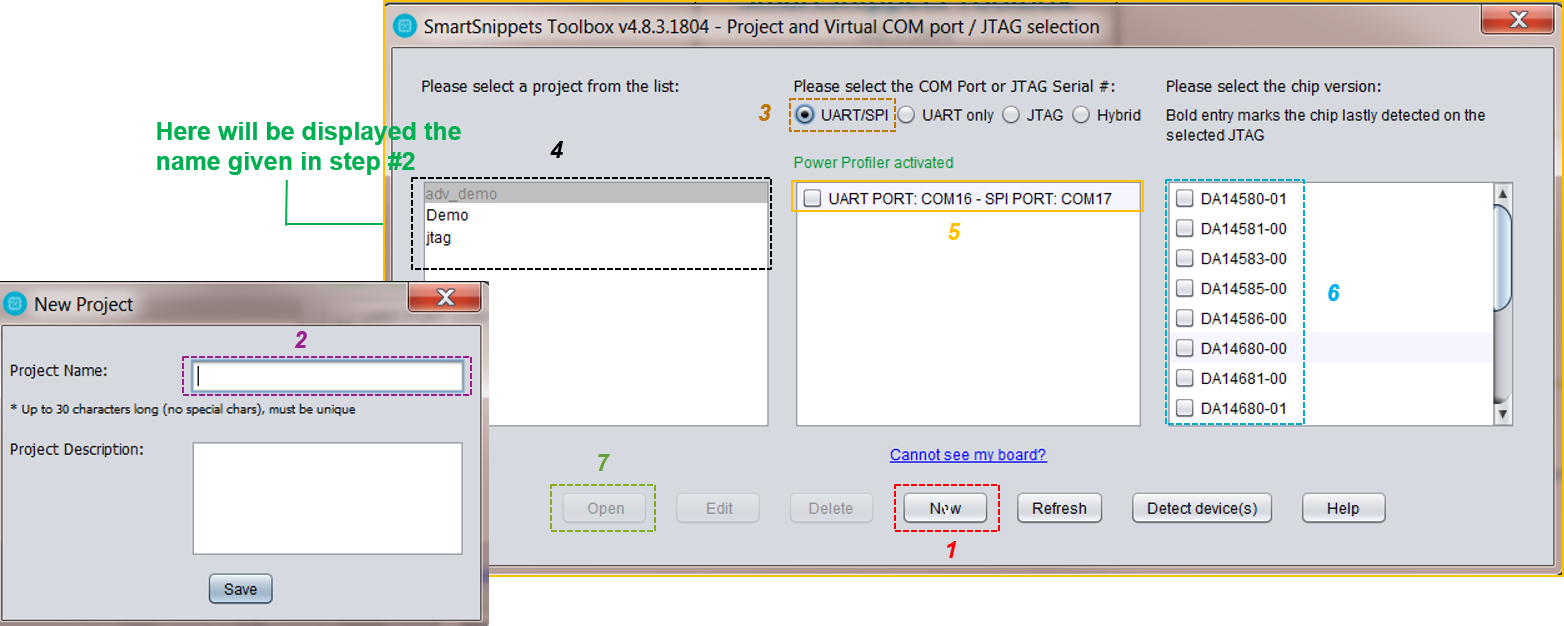Select the Hybrid radio button
1564x626 pixels.
(x=1081, y=115)
